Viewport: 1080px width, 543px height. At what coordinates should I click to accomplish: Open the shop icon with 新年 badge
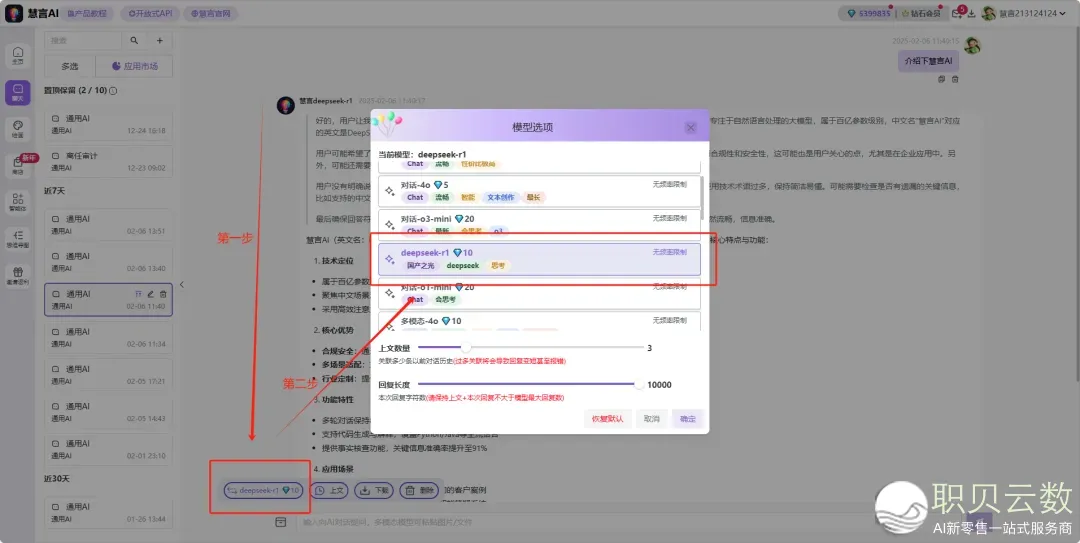[x=18, y=165]
